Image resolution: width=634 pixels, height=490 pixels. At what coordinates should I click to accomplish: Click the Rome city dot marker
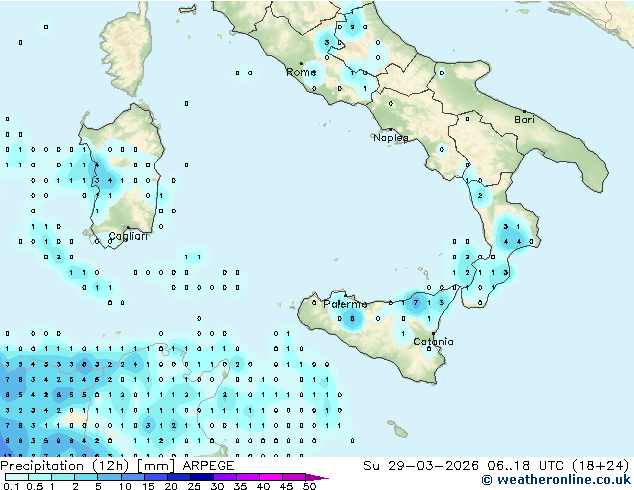301,63
